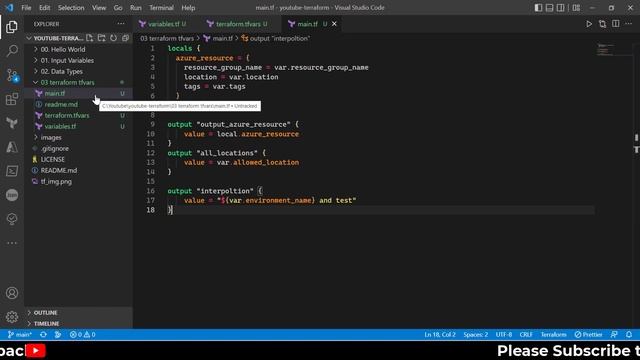Open changes icon in editor toolbar

point(602,24)
